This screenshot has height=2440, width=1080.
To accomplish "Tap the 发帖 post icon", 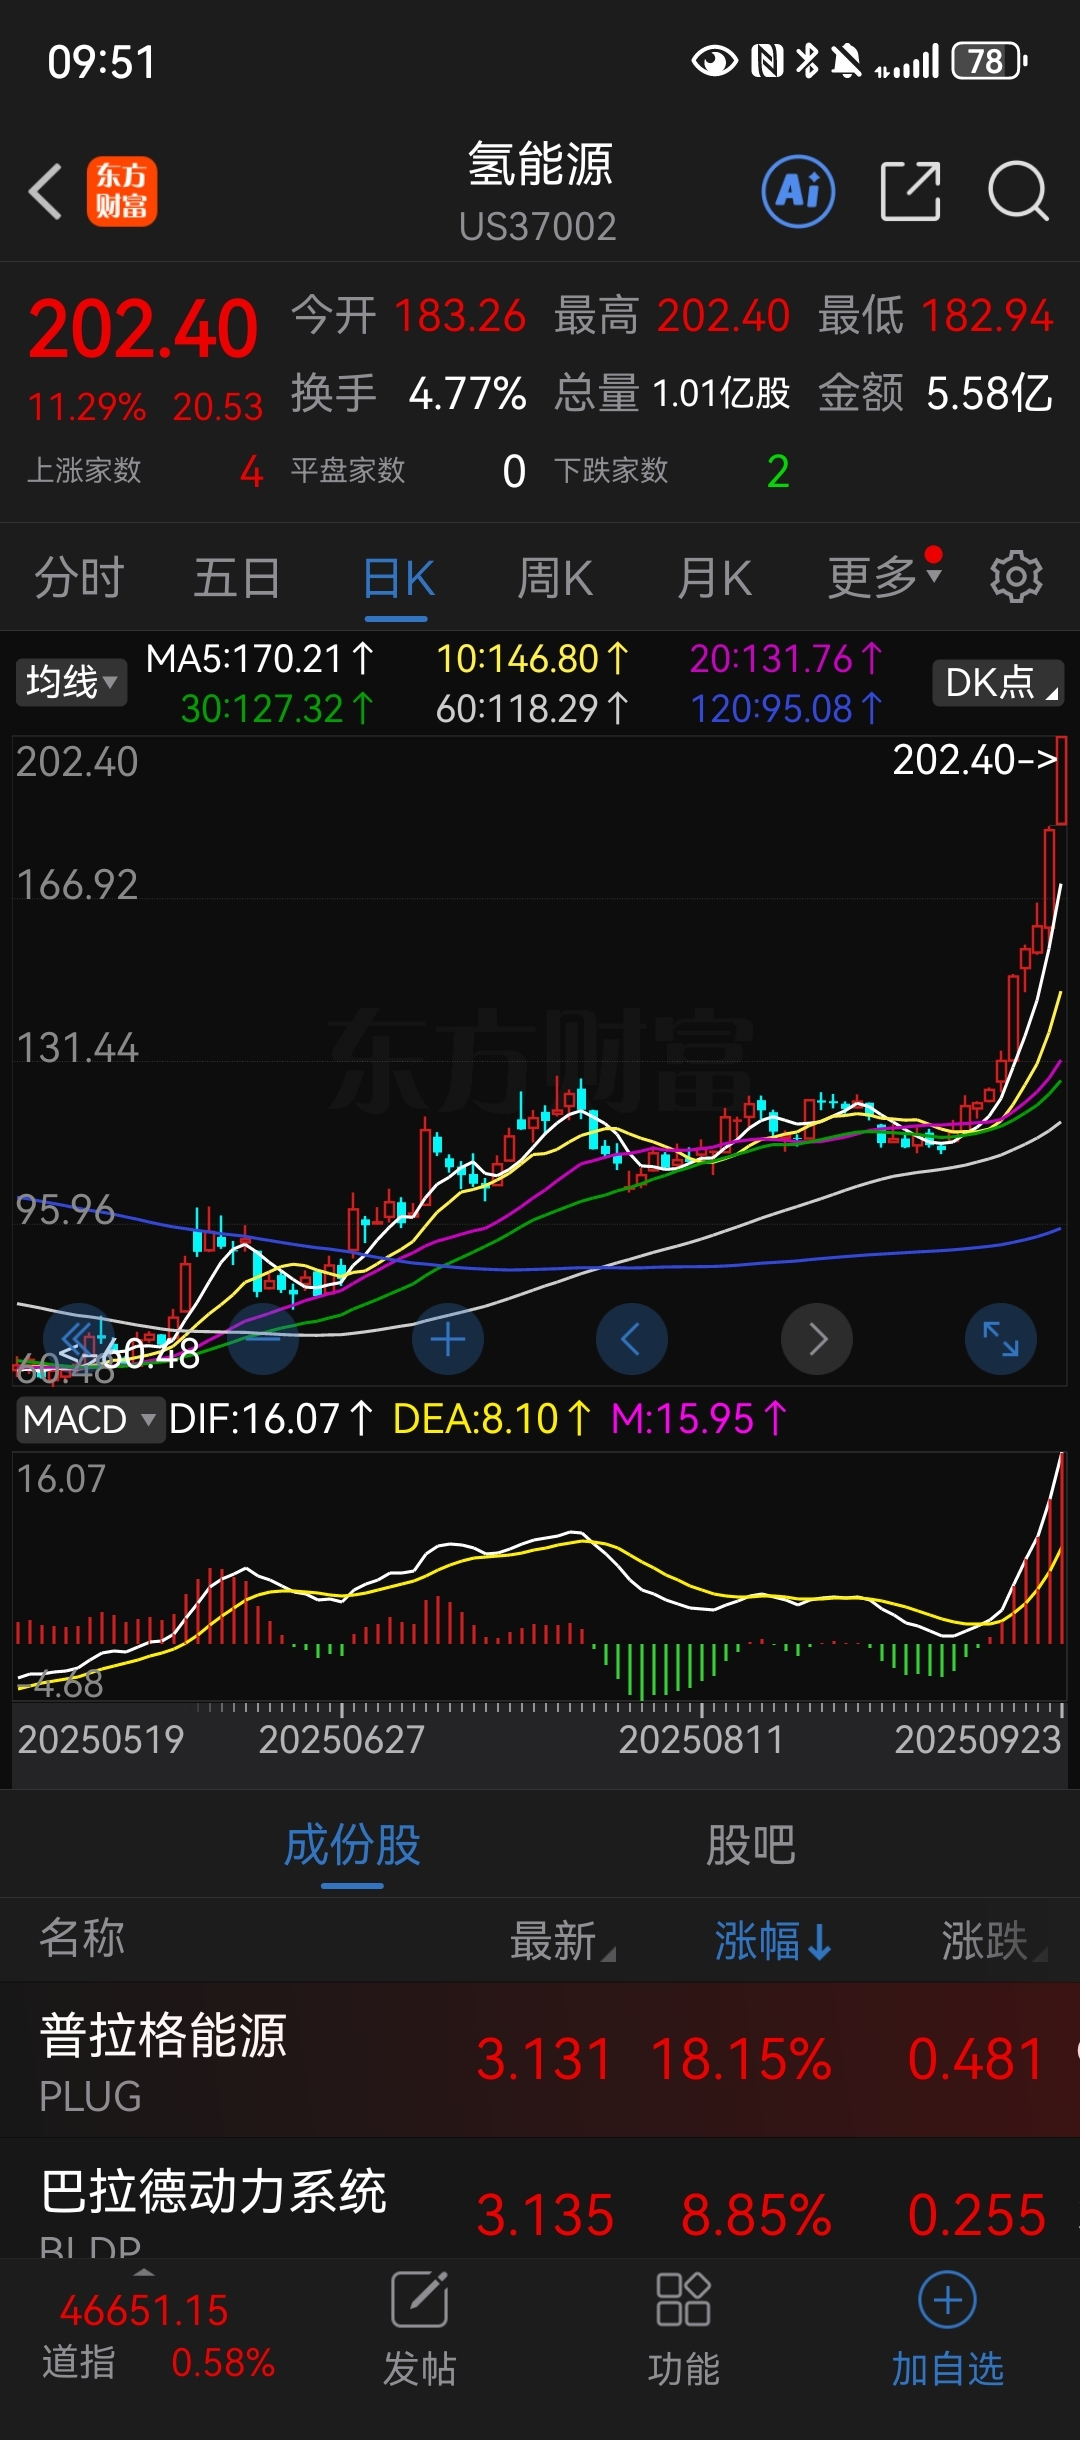I will click(x=419, y=2330).
